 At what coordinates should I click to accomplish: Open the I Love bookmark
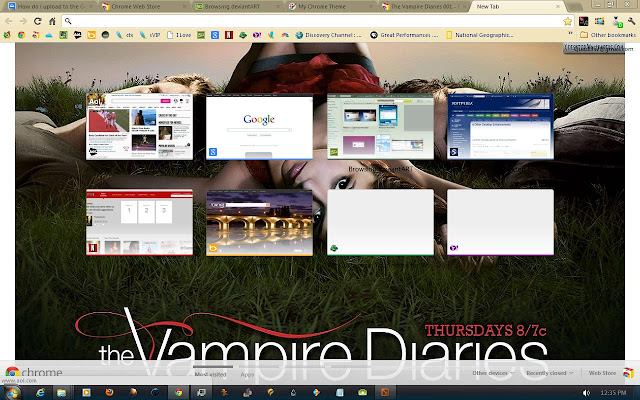tap(179, 35)
